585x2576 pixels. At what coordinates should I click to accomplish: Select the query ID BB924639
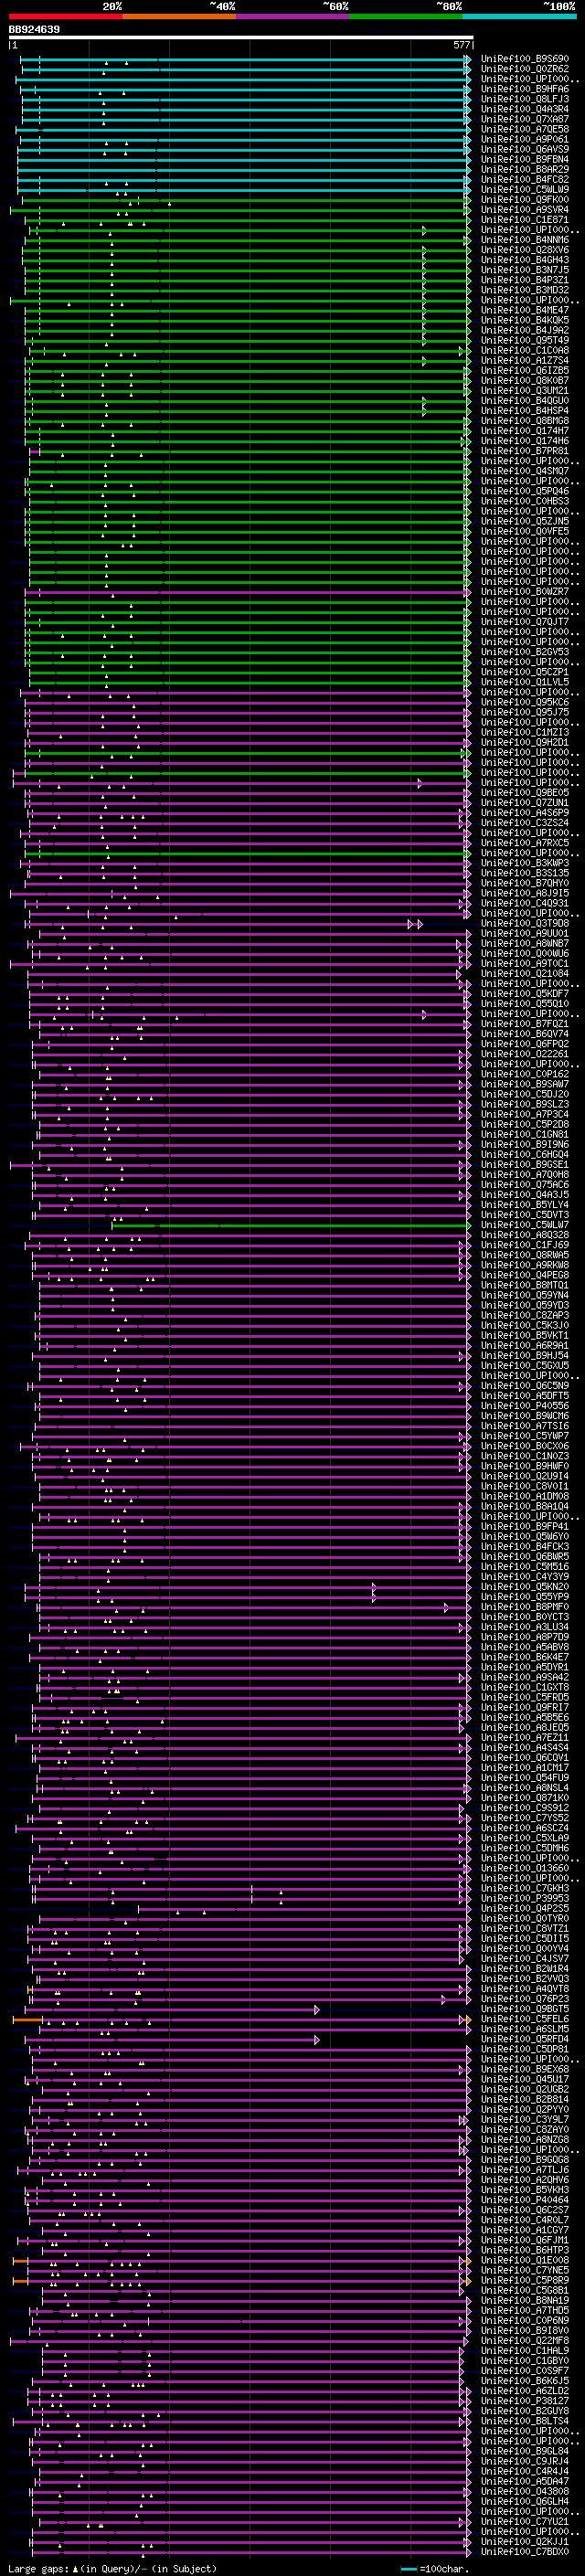34,30
